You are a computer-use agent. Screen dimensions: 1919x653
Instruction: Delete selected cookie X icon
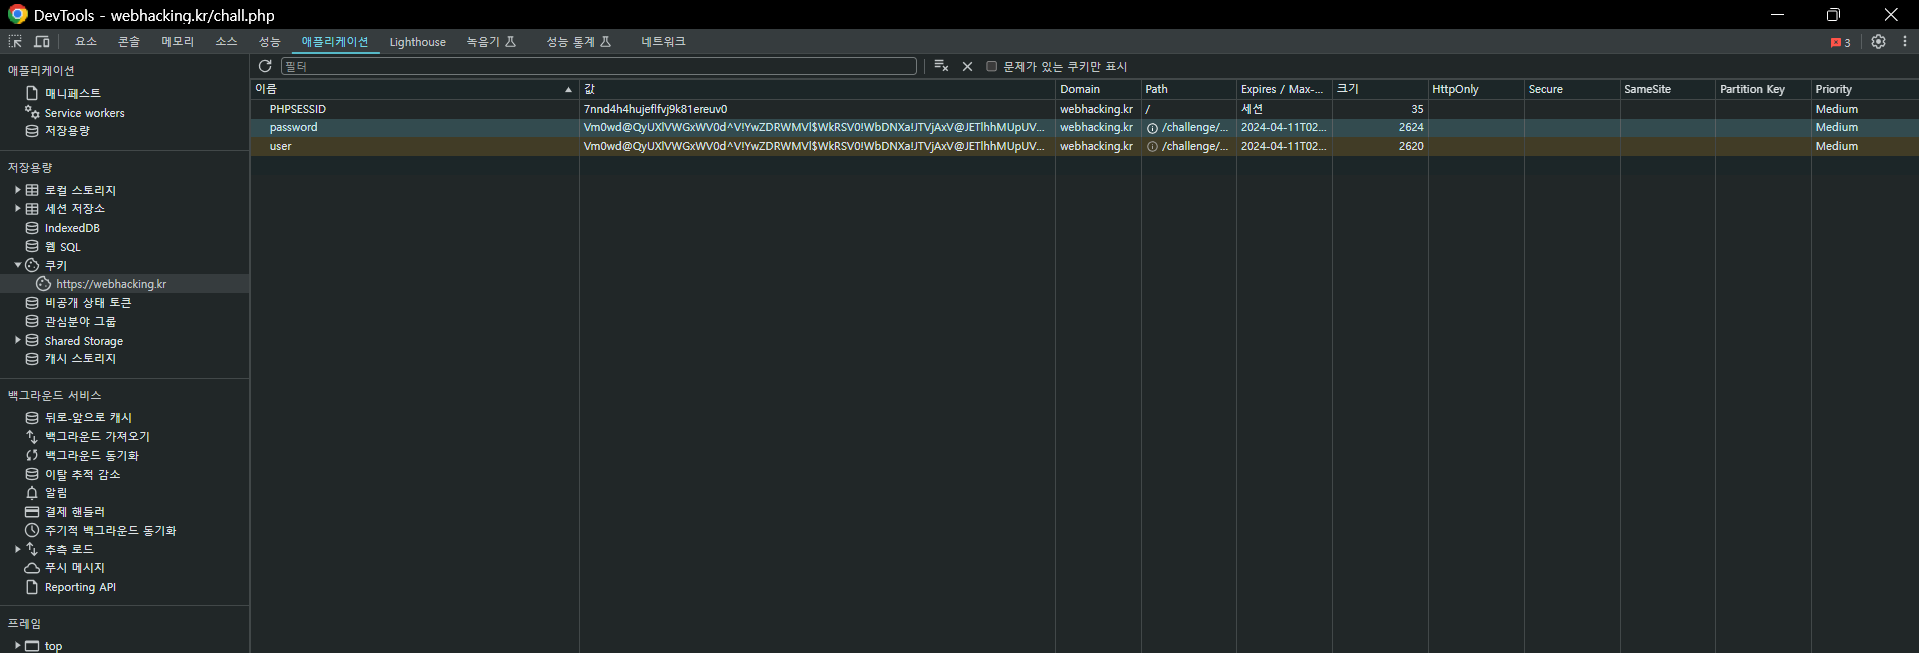pyautogui.click(x=967, y=66)
